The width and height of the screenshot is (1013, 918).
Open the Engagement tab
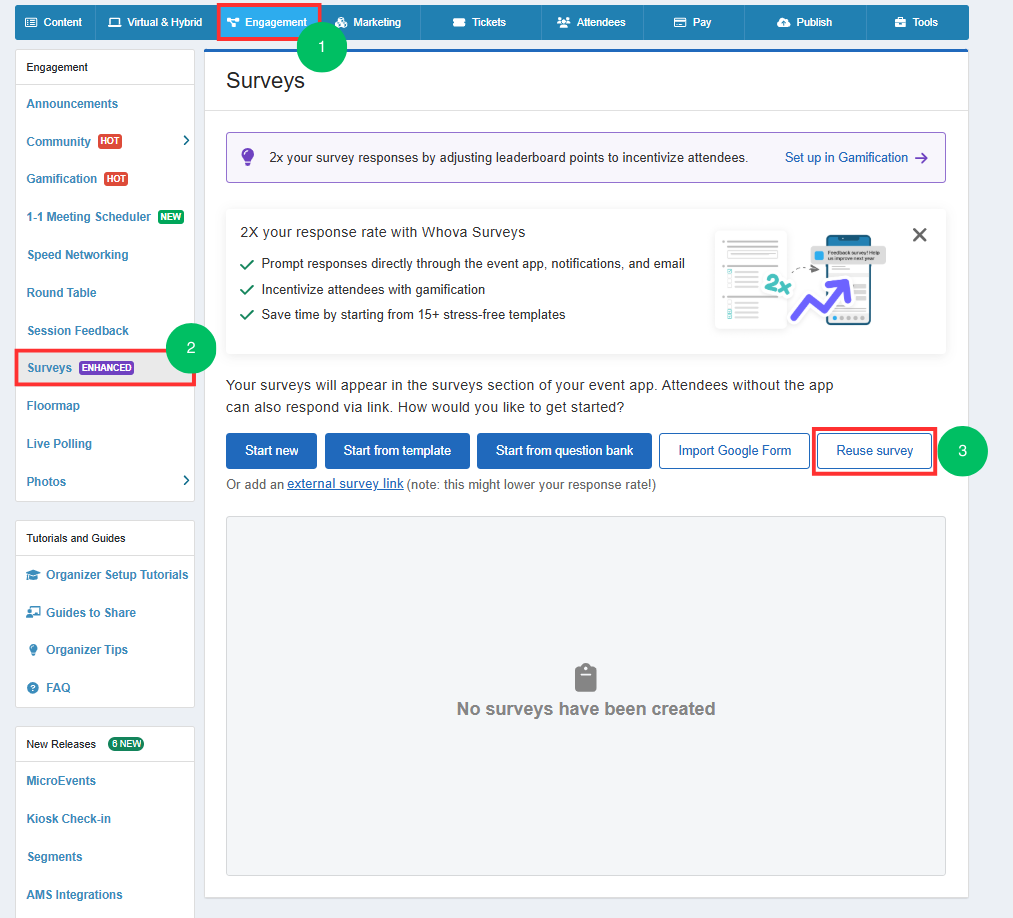pos(268,22)
